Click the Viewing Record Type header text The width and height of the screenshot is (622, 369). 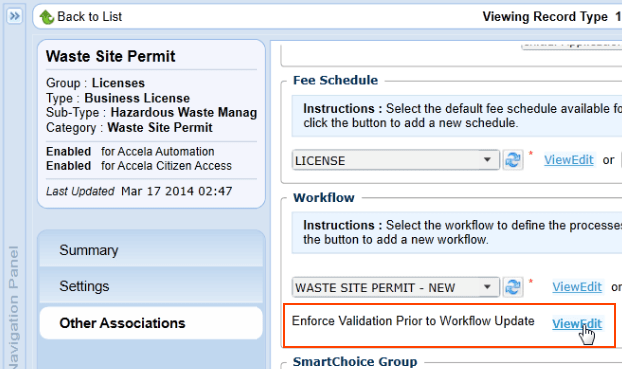(545, 17)
